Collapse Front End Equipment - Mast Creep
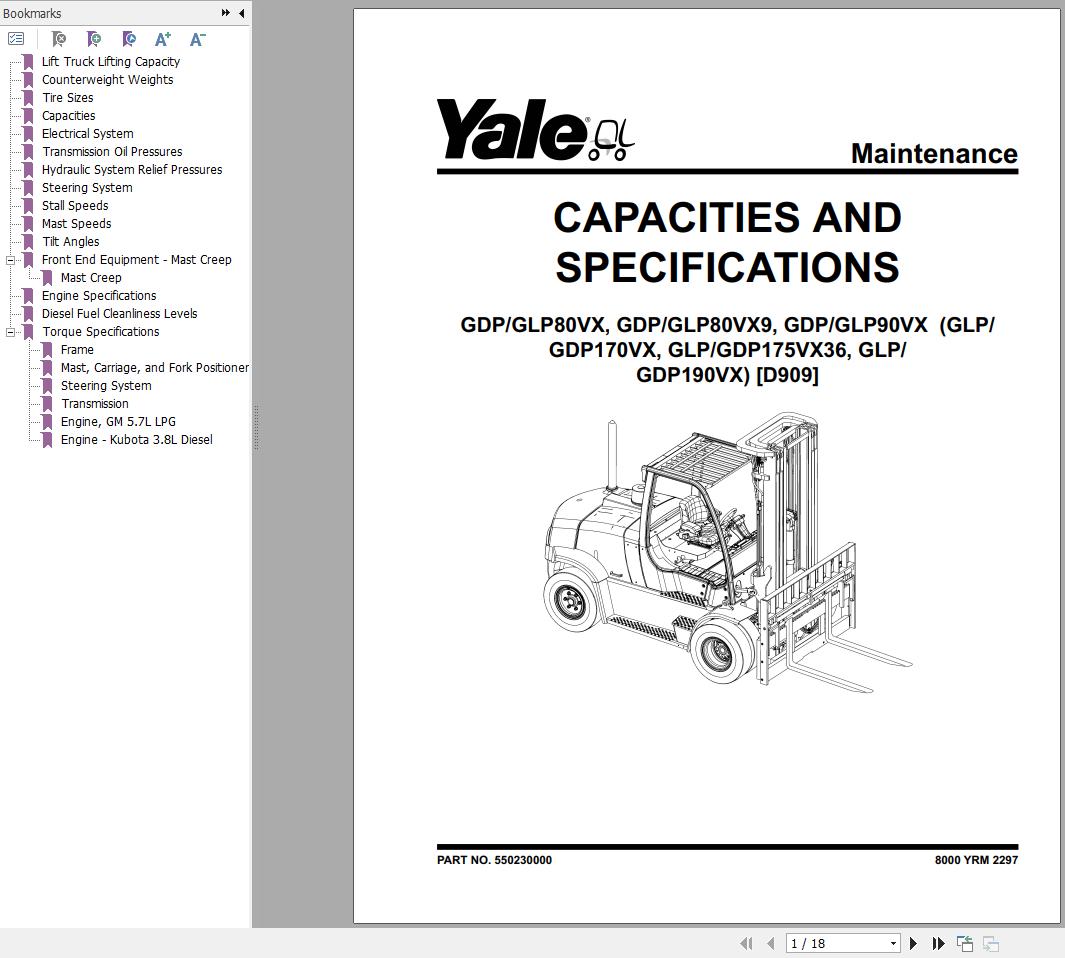The width and height of the screenshot is (1065, 958). click(9, 259)
